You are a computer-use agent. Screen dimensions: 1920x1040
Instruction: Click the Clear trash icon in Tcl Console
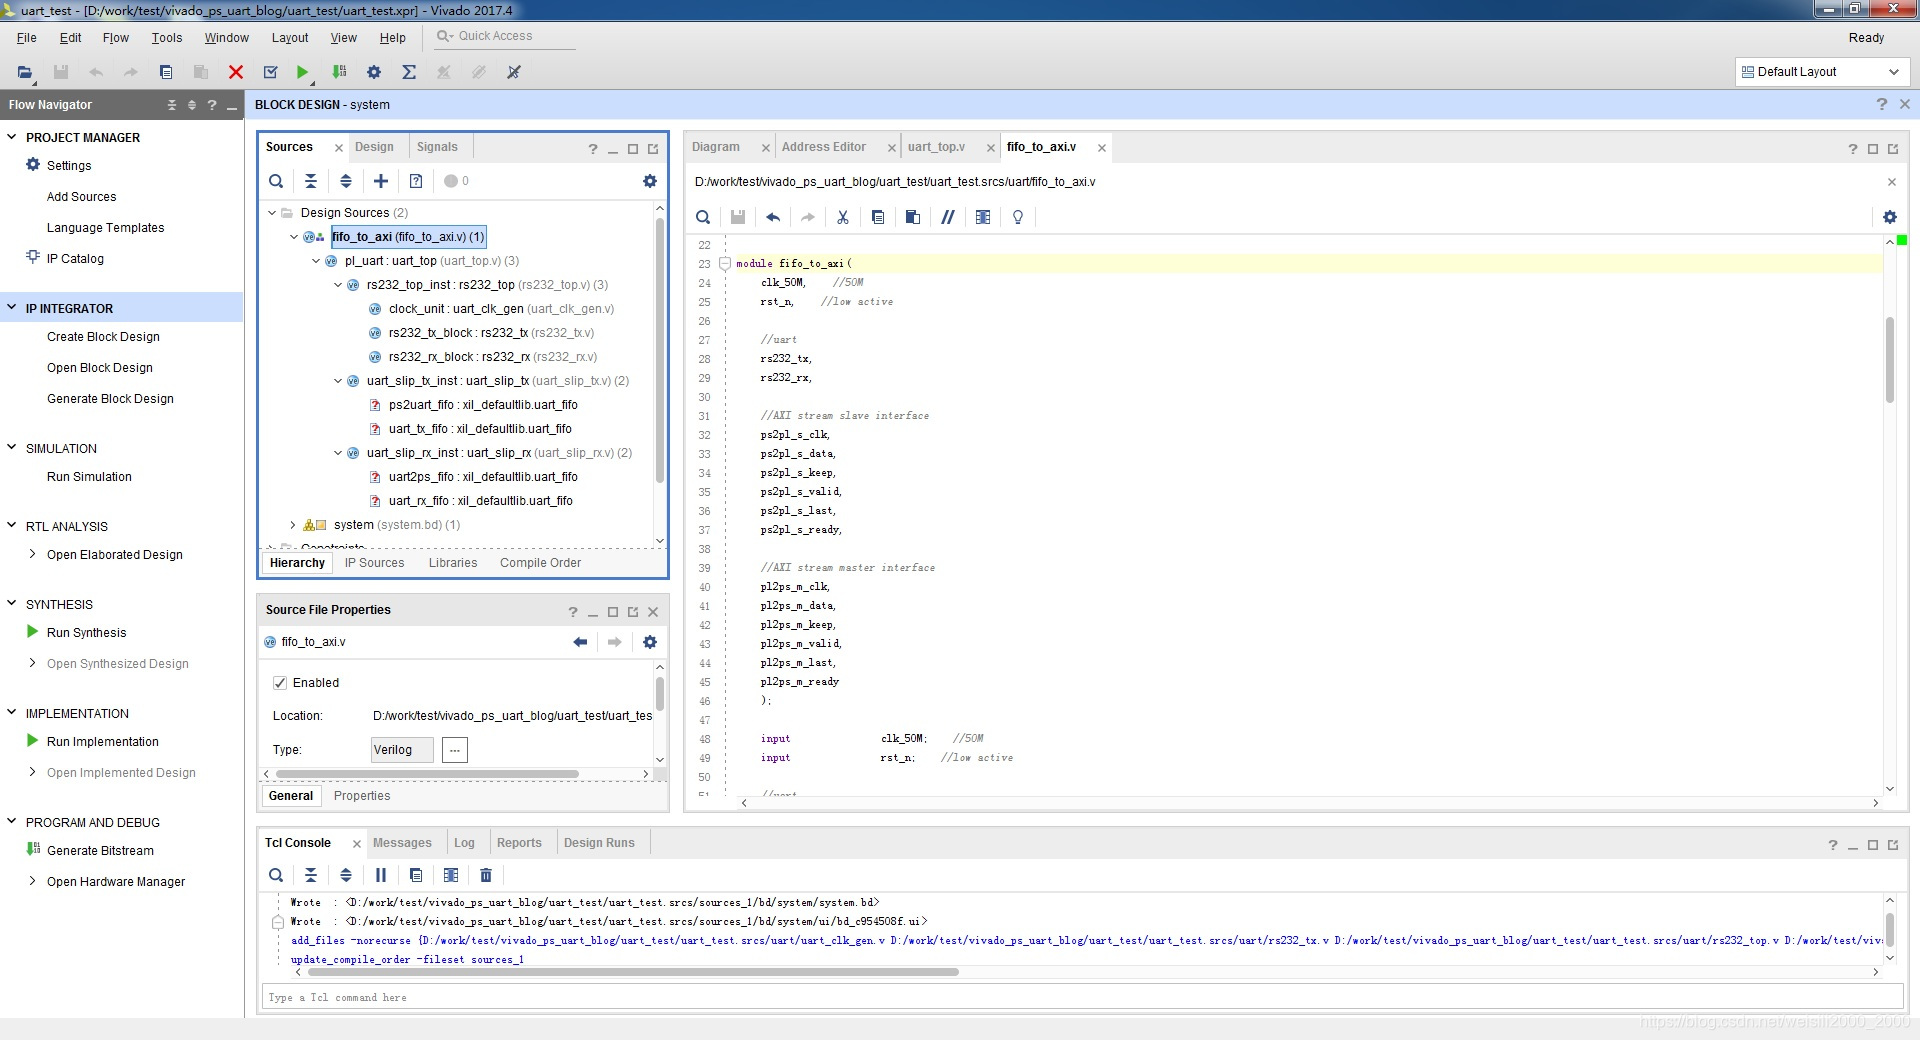[x=486, y=875]
